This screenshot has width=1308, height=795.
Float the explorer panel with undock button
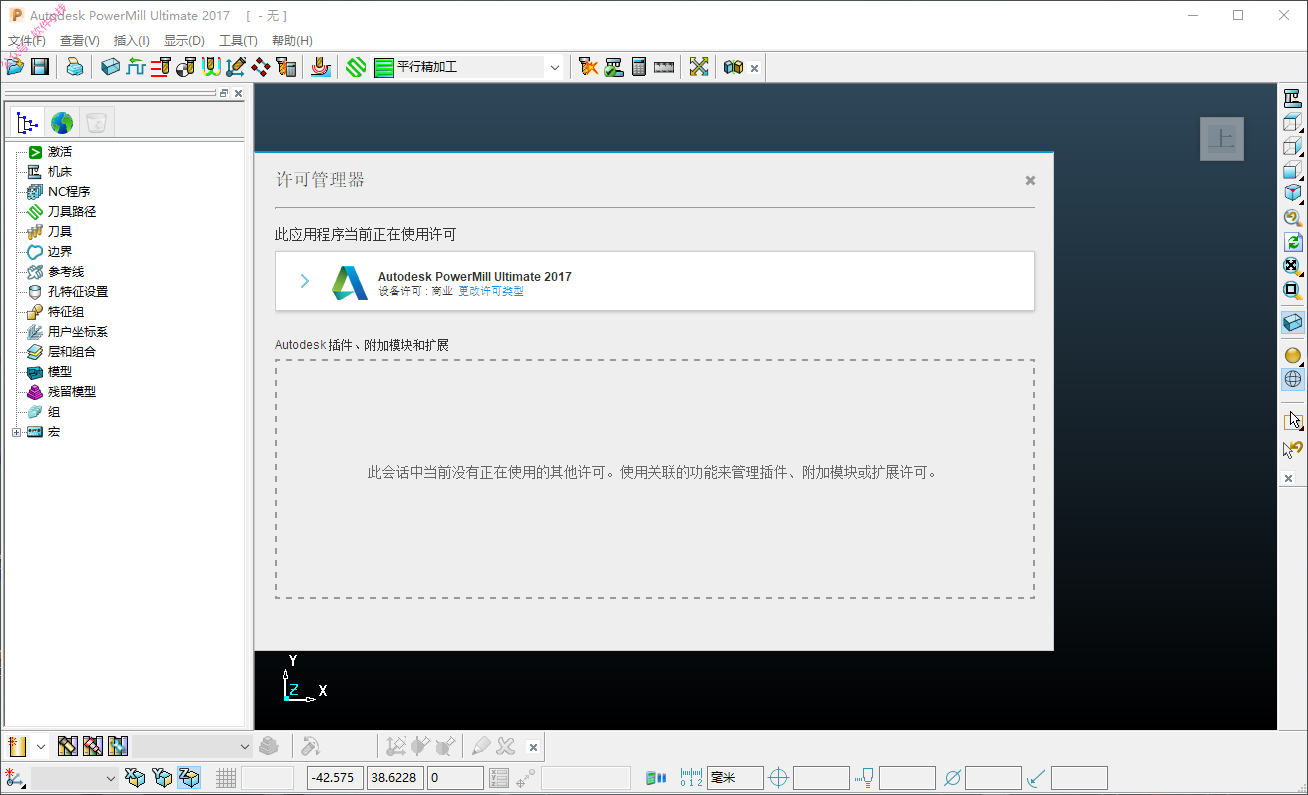coord(224,93)
